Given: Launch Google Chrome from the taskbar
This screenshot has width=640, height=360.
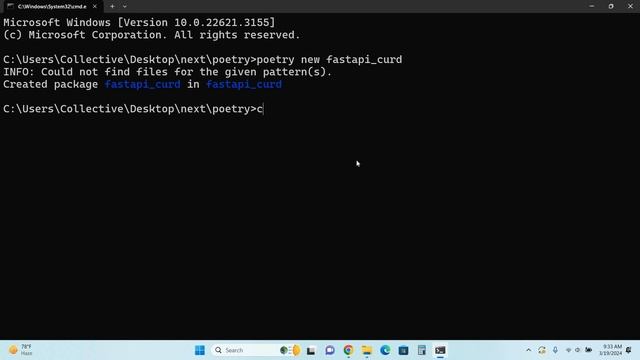Looking at the screenshot, I should (348, 350).
